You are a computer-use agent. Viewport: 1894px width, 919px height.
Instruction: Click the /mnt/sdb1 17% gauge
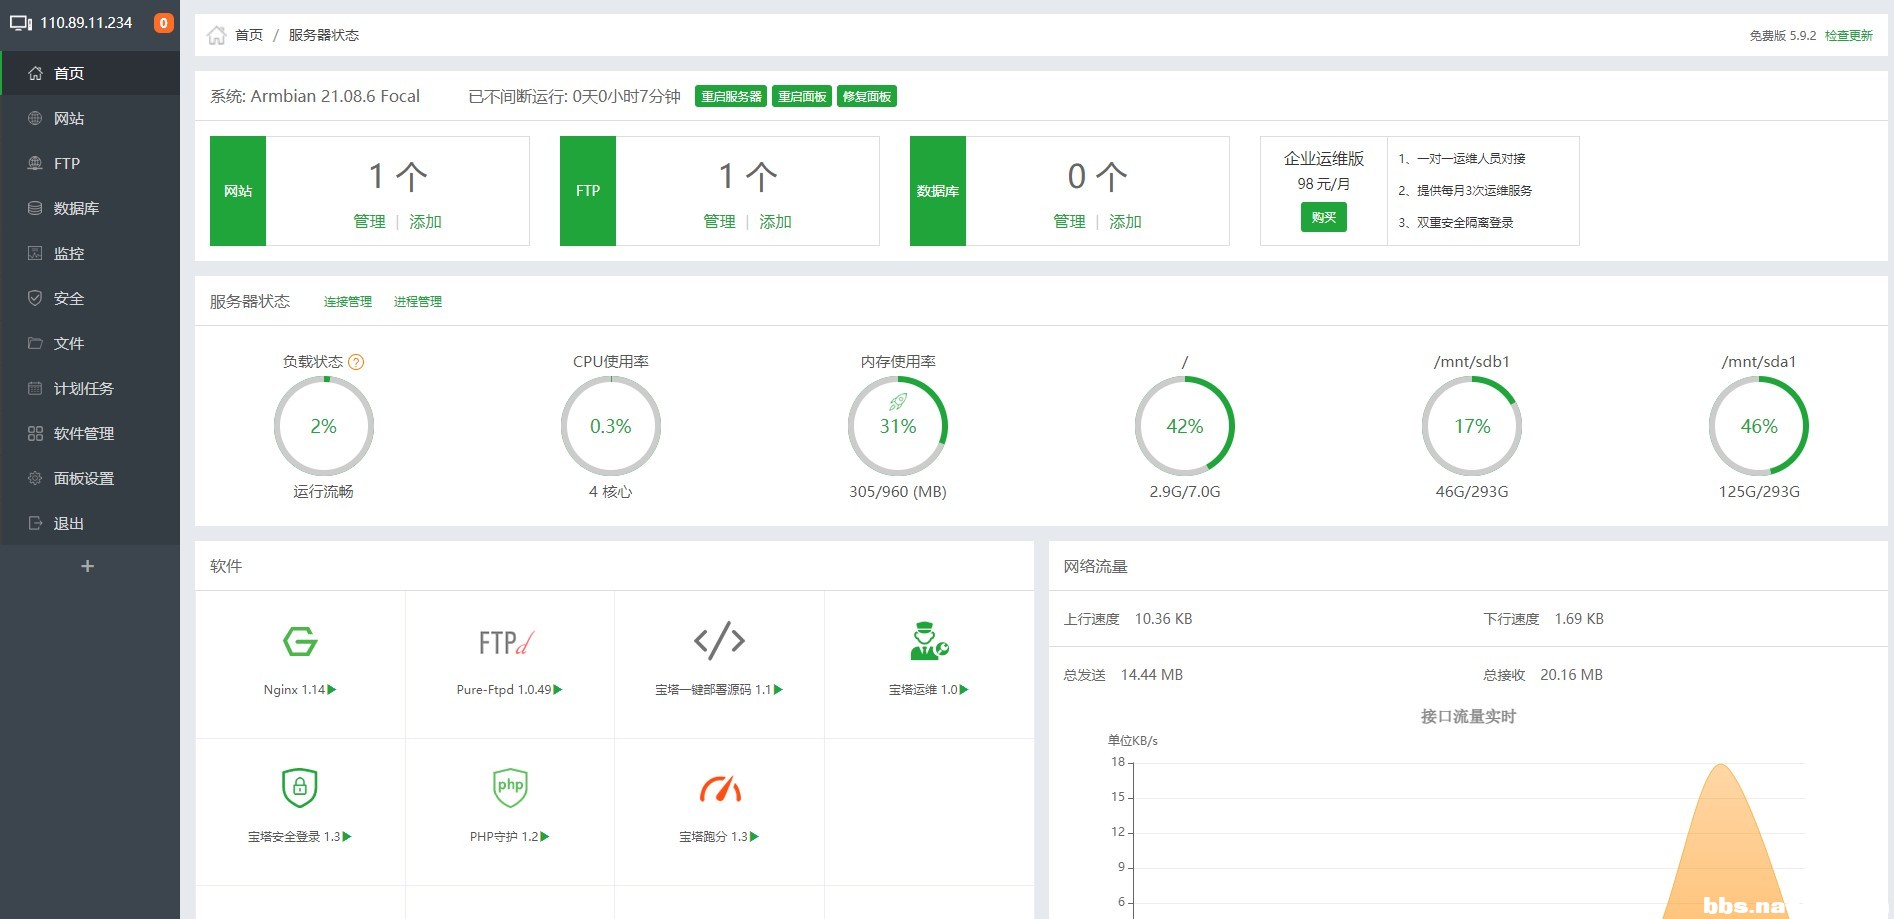(1472, 426)
